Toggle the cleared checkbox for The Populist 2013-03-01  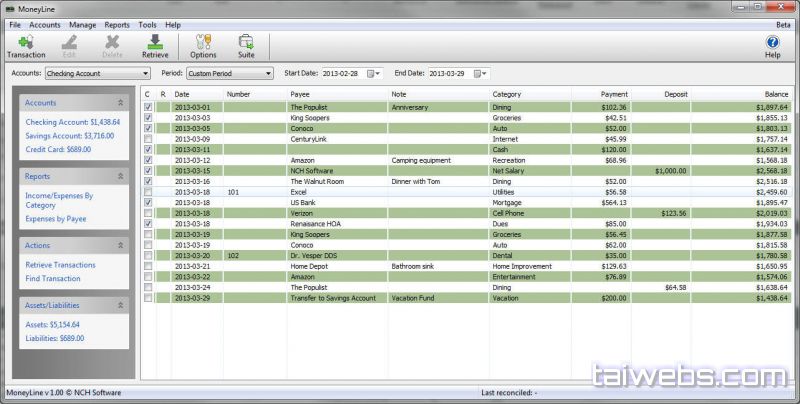[148, 106]
